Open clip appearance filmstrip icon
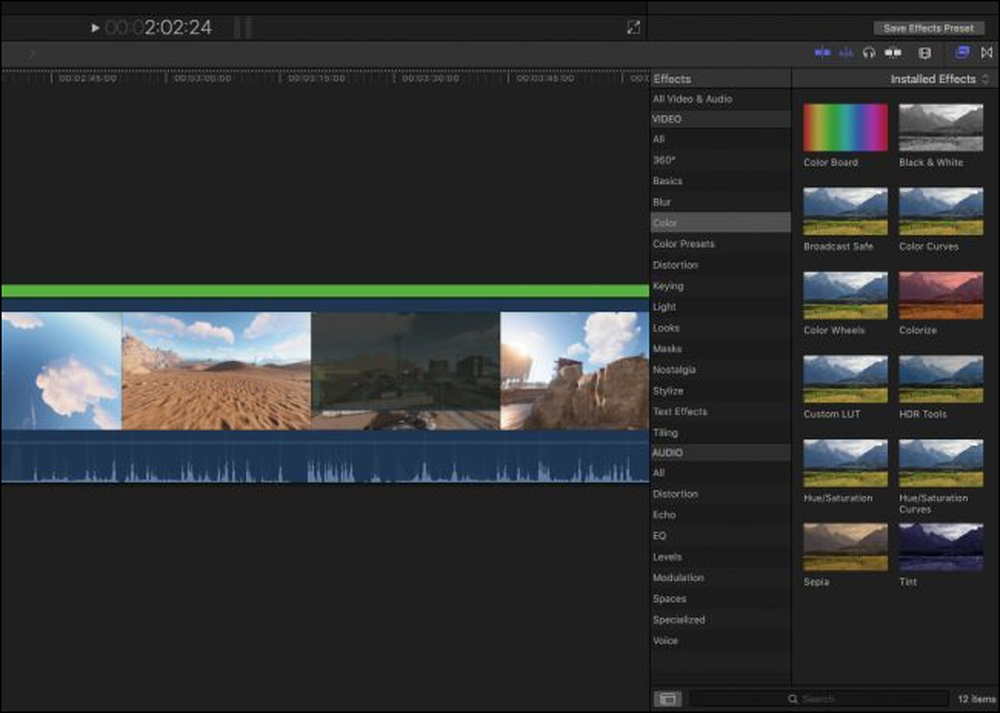The width and height of the screenshot is (1000, 713). pyautogui.click(x=925, y=53)
